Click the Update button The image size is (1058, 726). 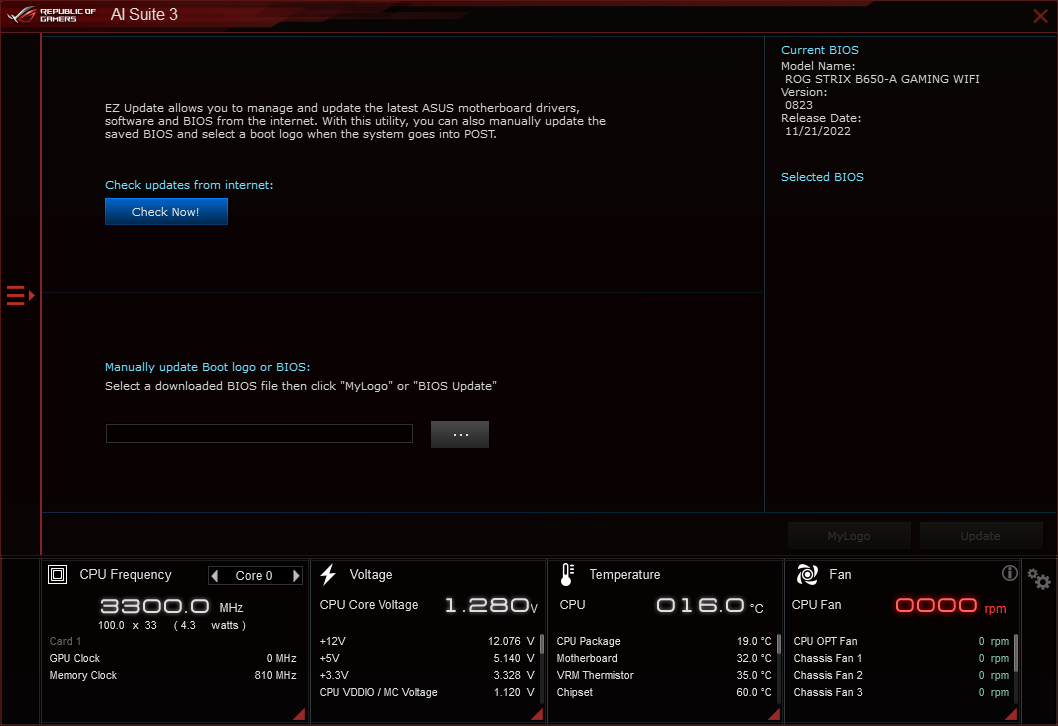pos(981,535)
